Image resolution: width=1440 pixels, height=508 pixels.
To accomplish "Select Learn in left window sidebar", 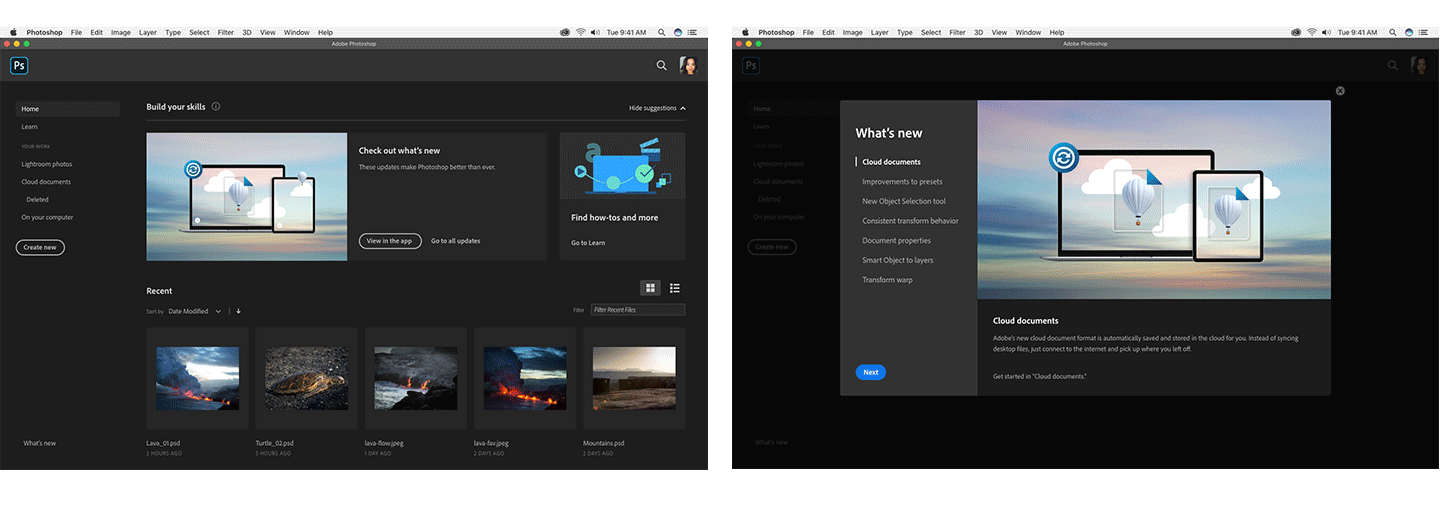I will tap(30, 127).
